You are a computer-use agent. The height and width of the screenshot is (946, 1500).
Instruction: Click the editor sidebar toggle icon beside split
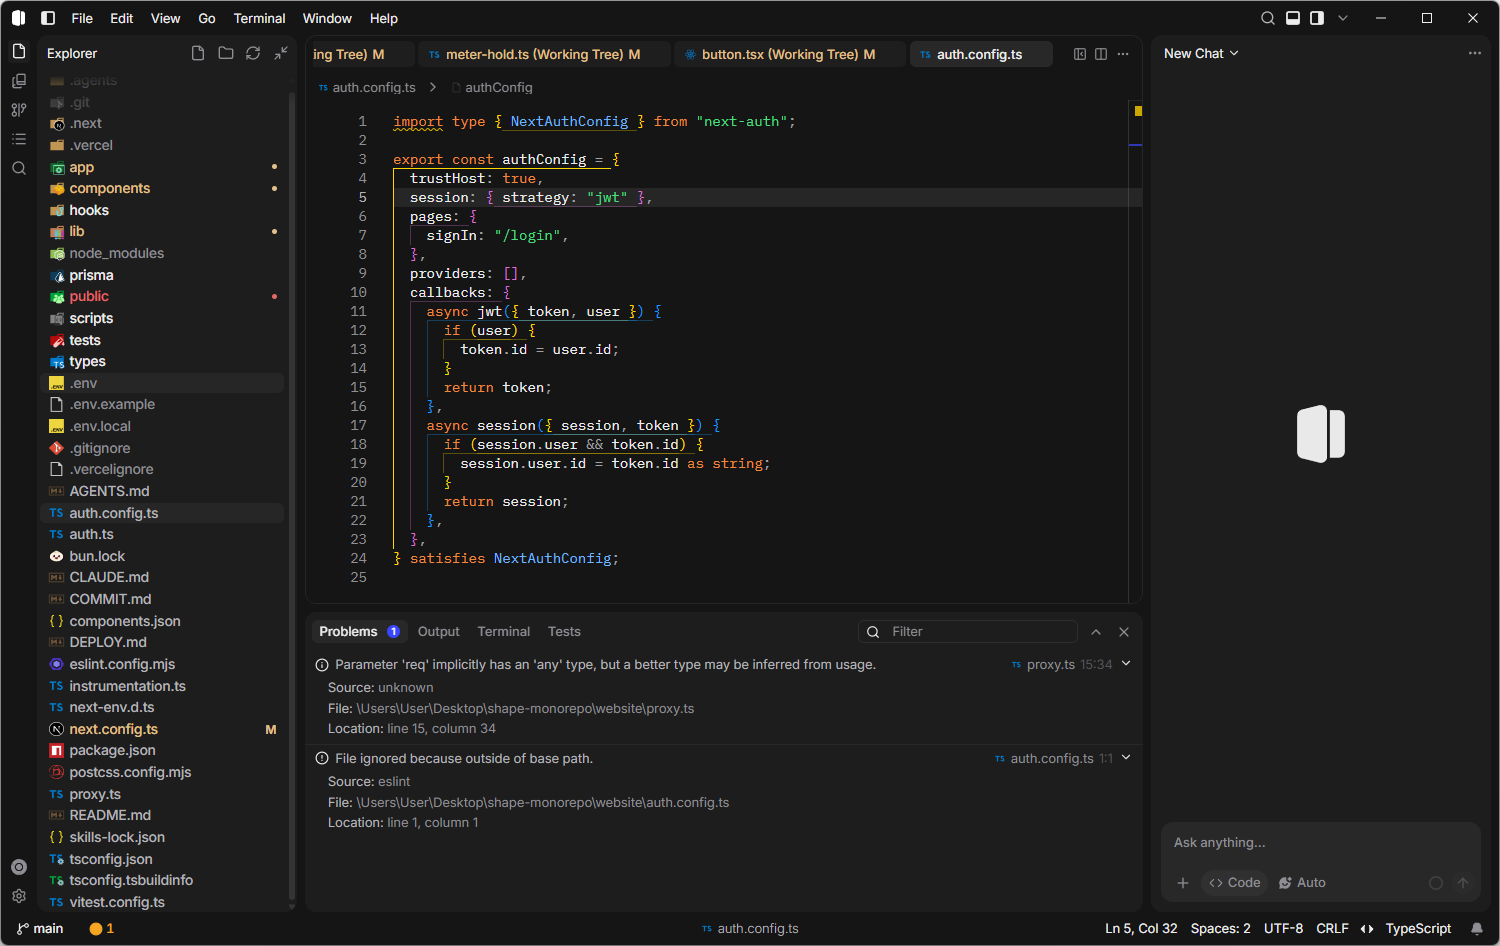pyautogui.click(x=1080, y=54)
